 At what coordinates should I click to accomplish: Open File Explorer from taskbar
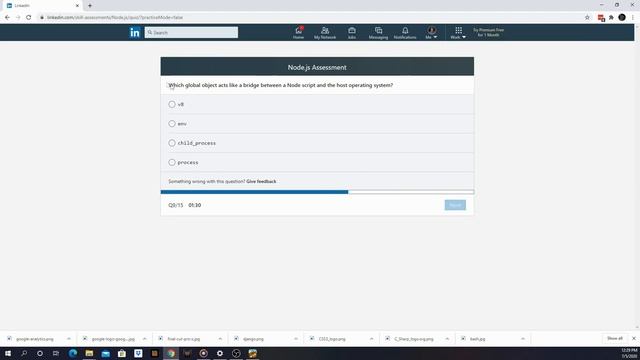coord(89,353)
